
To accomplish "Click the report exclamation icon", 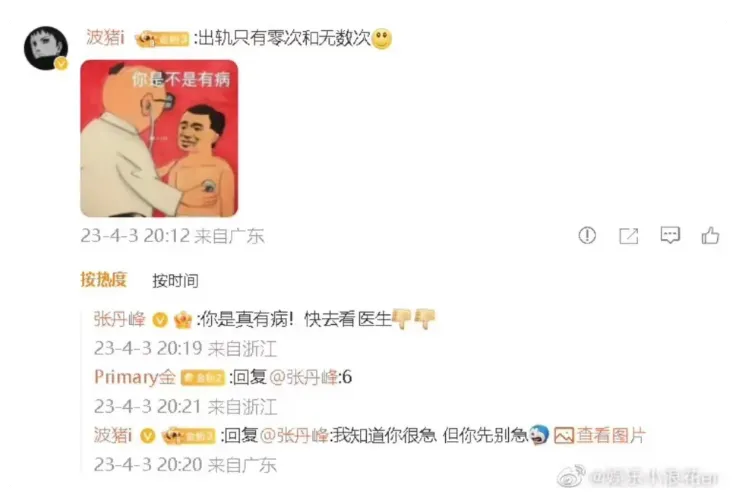I will coord(587,235).
